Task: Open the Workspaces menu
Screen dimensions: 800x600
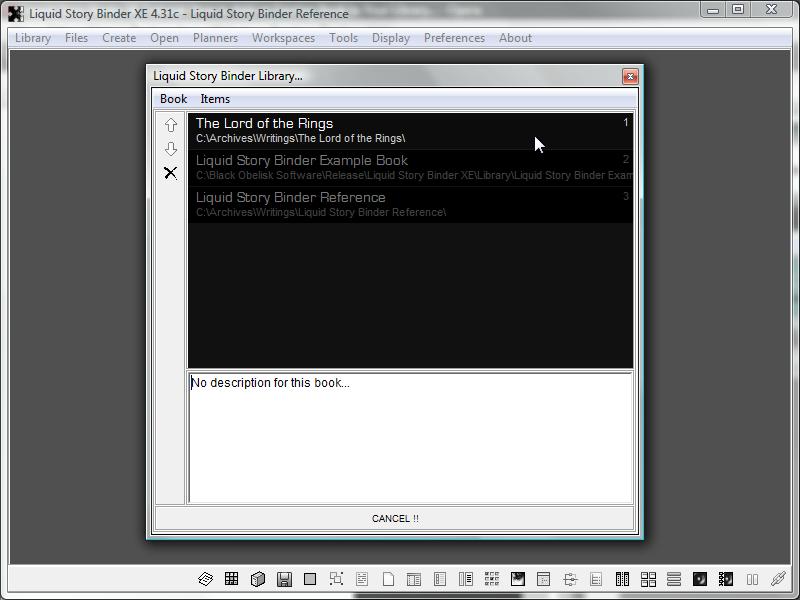Action: point(283,38)
